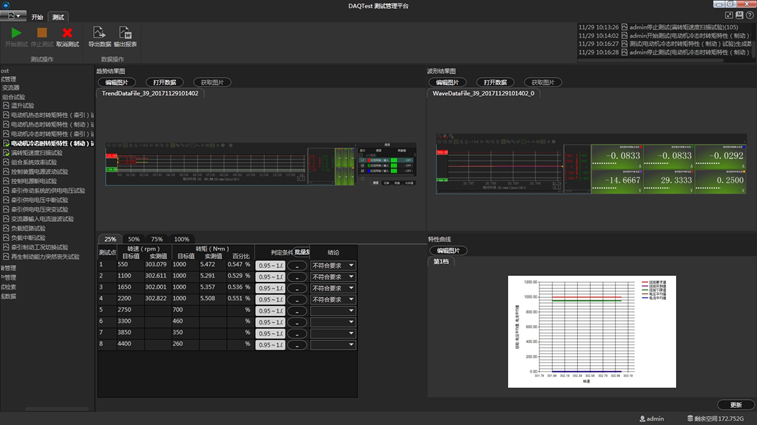The width and height of the screenshot is (757, 425).
Task: Click the 输出报表 output report icon
Action: tap(125, 33)
